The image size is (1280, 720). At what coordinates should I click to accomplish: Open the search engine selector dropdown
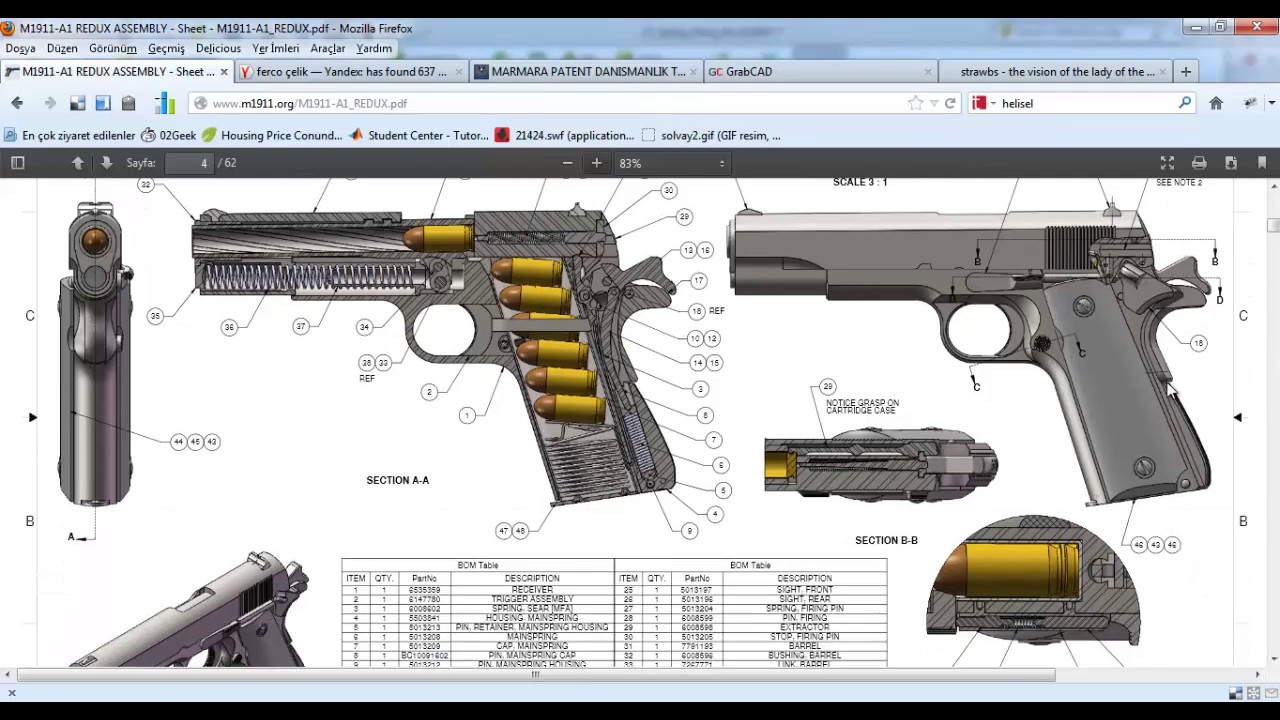coord(983,103)
